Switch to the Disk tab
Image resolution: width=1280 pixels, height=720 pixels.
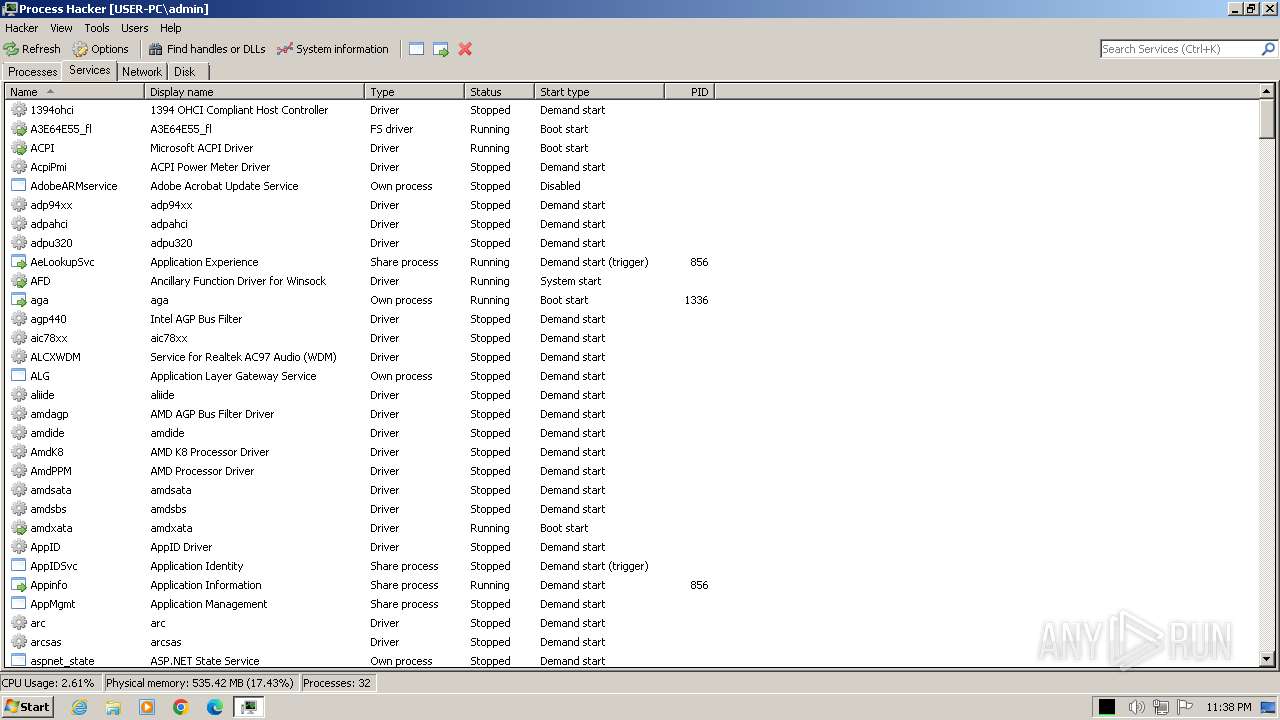pos(185,72)
